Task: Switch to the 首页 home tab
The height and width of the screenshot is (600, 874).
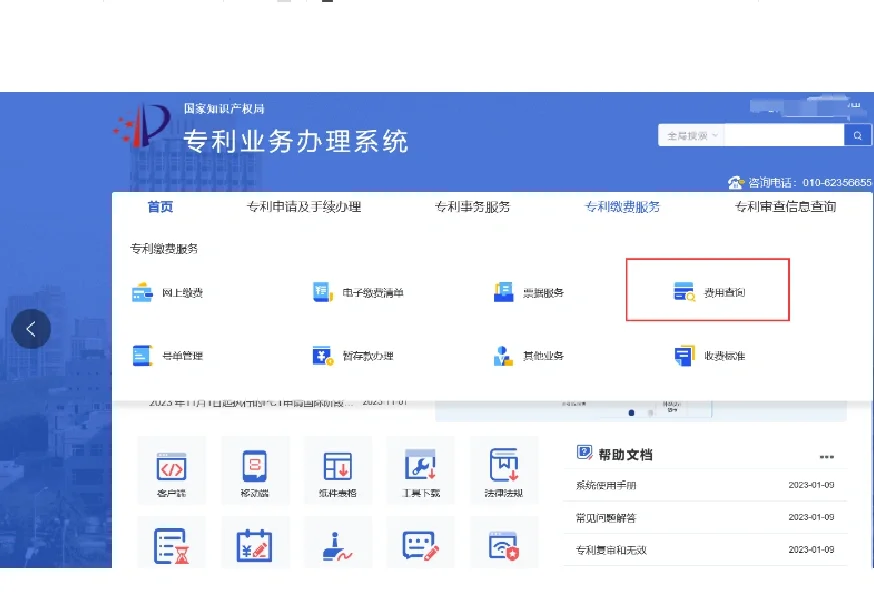Action: (160, 207)
